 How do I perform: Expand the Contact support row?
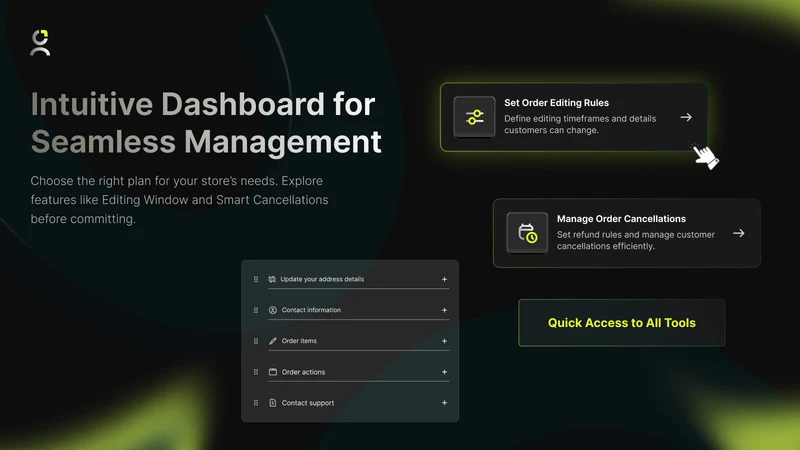click(444, 403)
